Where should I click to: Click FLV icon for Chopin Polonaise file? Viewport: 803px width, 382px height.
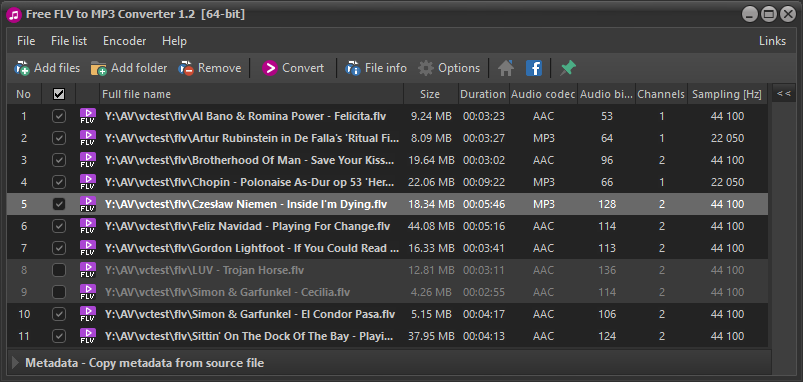point(88,182)
